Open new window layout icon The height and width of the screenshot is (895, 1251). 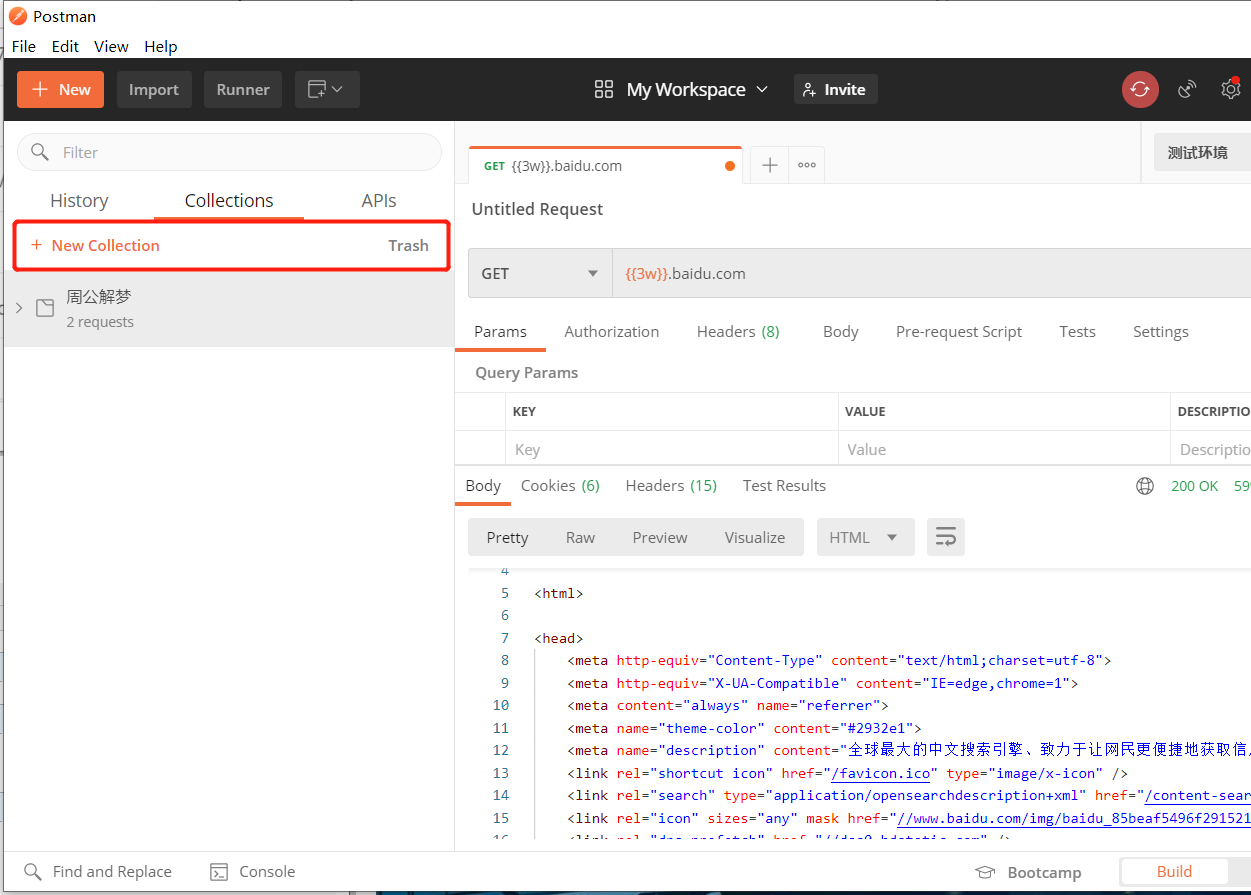click(327, 89)
